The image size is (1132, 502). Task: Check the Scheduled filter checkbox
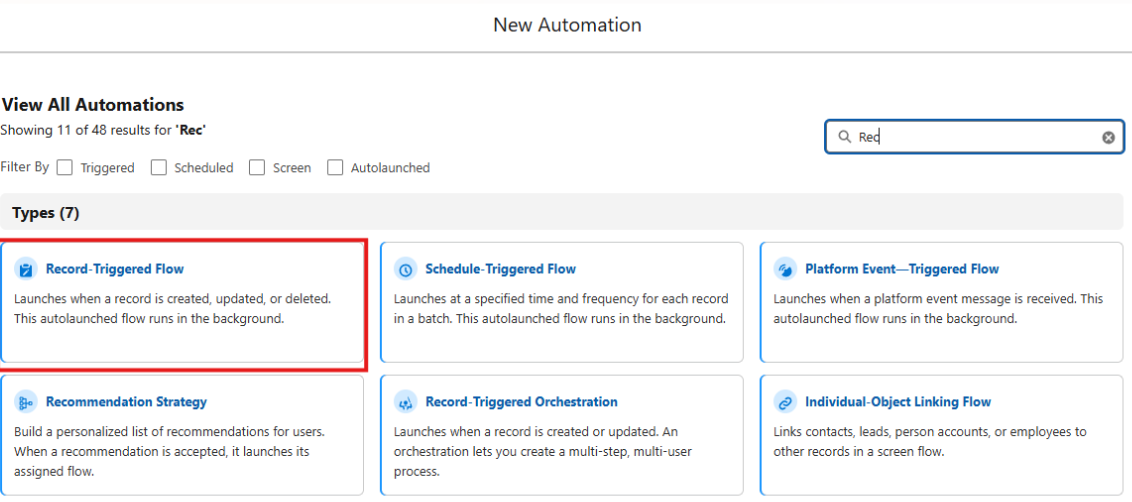pos(159,168)
